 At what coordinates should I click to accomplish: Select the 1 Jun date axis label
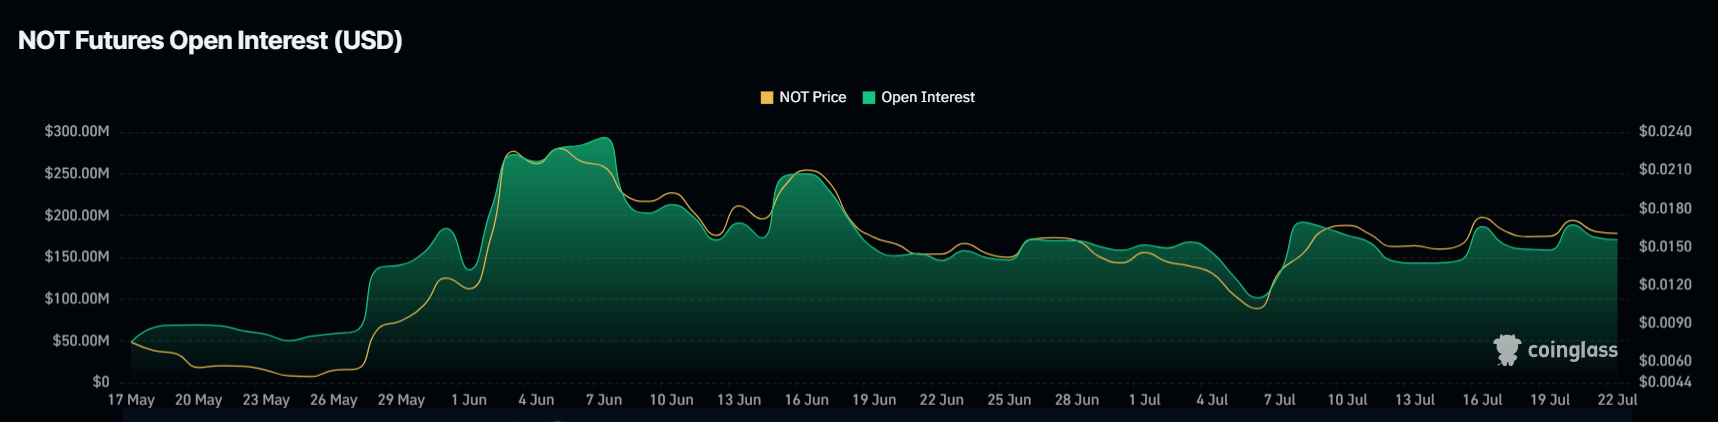coord(469,399)
